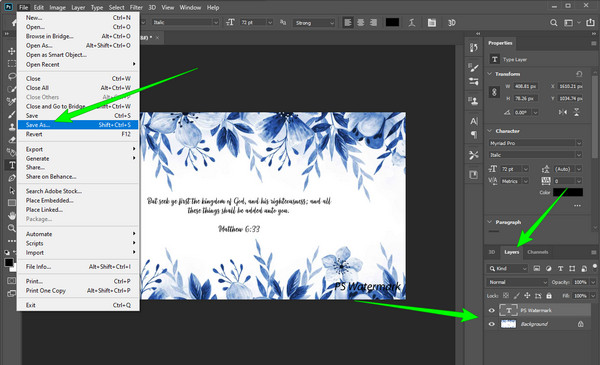Toggle filter for adjustment layers
This screenshot has width=600, height=365.
click(x=548, y=269)
